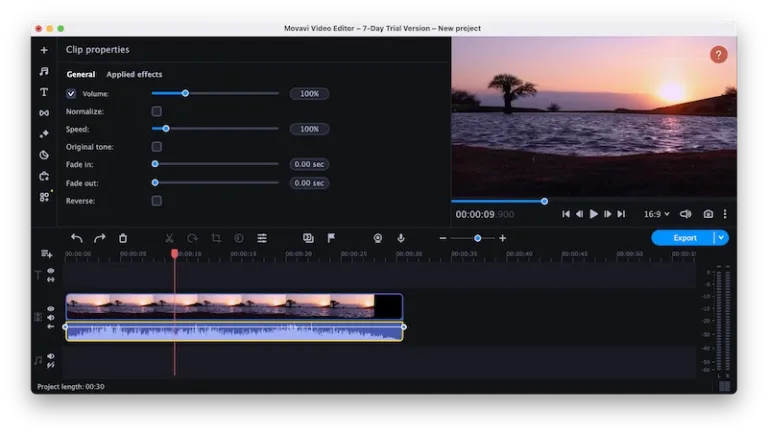The image size is (768, 435).
Task: Toggle the Reverse checkbox
Action: coord(156,201)
